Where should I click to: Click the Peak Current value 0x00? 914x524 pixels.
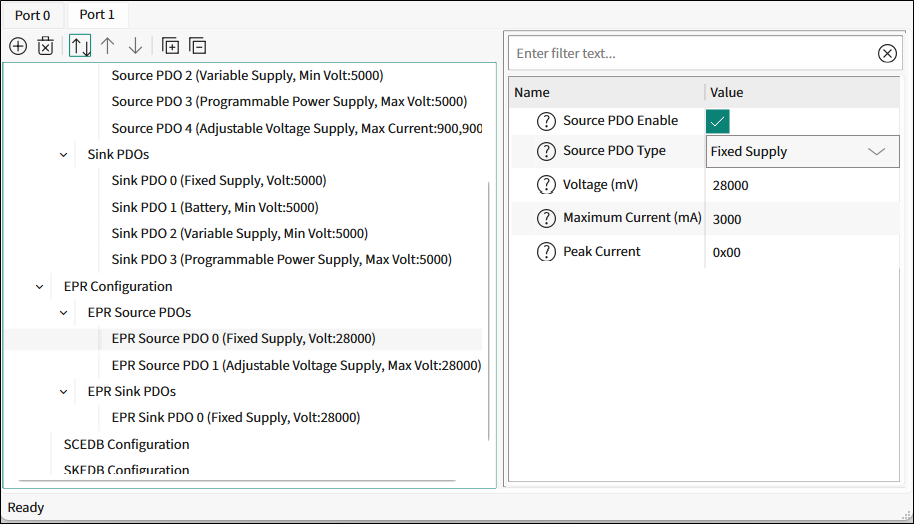point(802,252)
